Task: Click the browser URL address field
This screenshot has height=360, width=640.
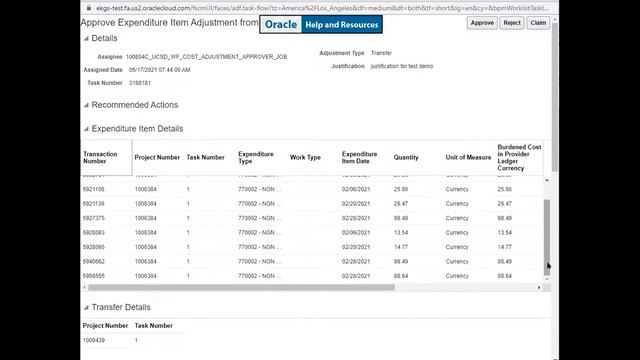Action: [322, 8]
